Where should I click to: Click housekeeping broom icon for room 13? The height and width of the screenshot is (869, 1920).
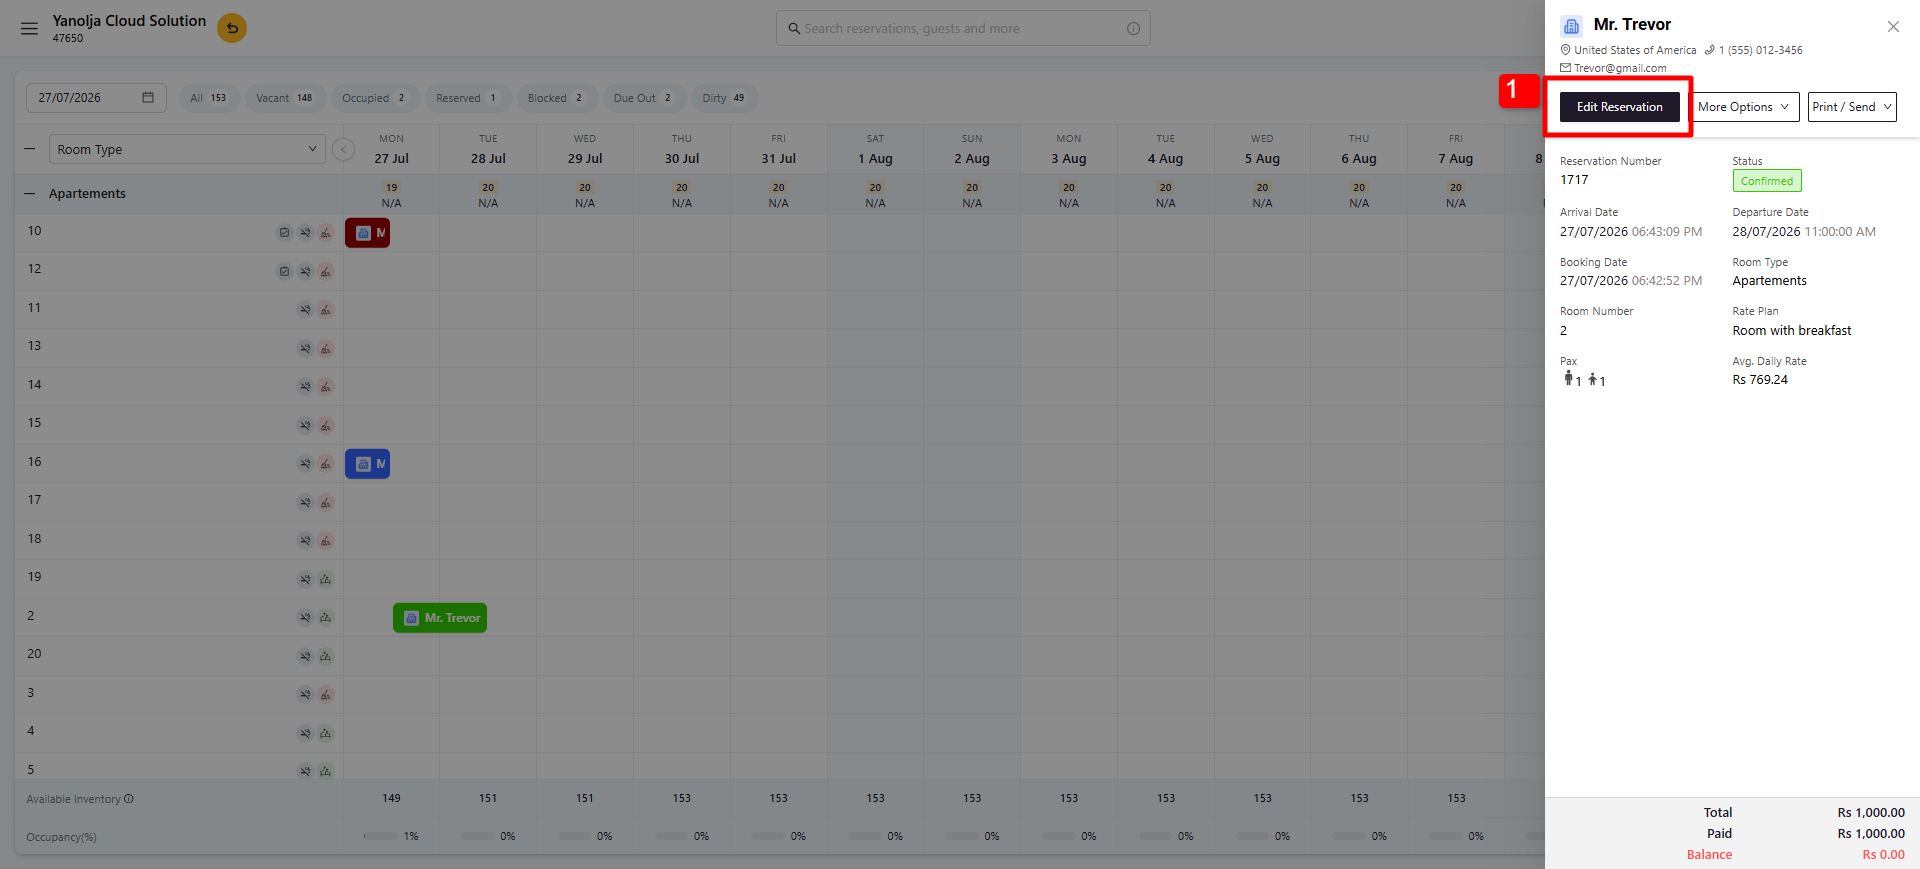click(326, 348)
